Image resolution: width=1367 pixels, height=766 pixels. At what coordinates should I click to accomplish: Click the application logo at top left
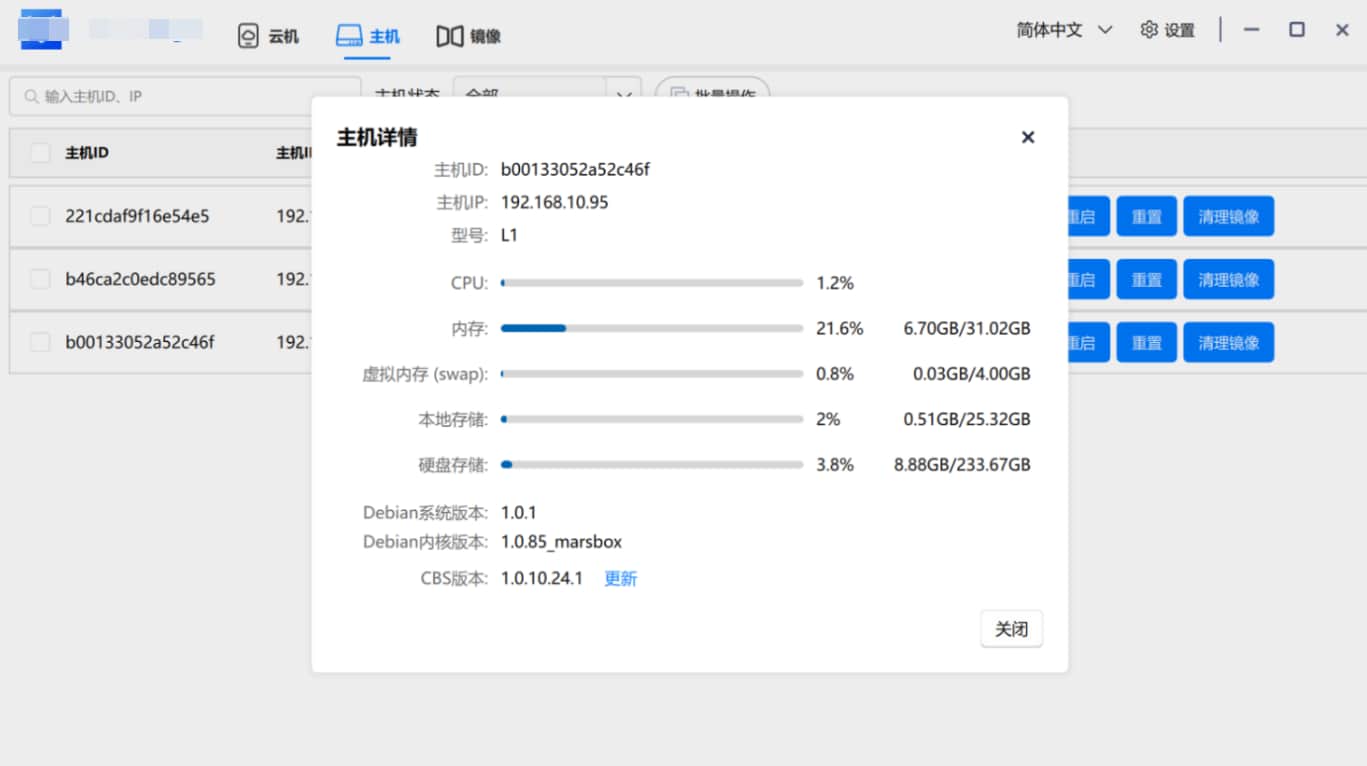click(41, 30)
